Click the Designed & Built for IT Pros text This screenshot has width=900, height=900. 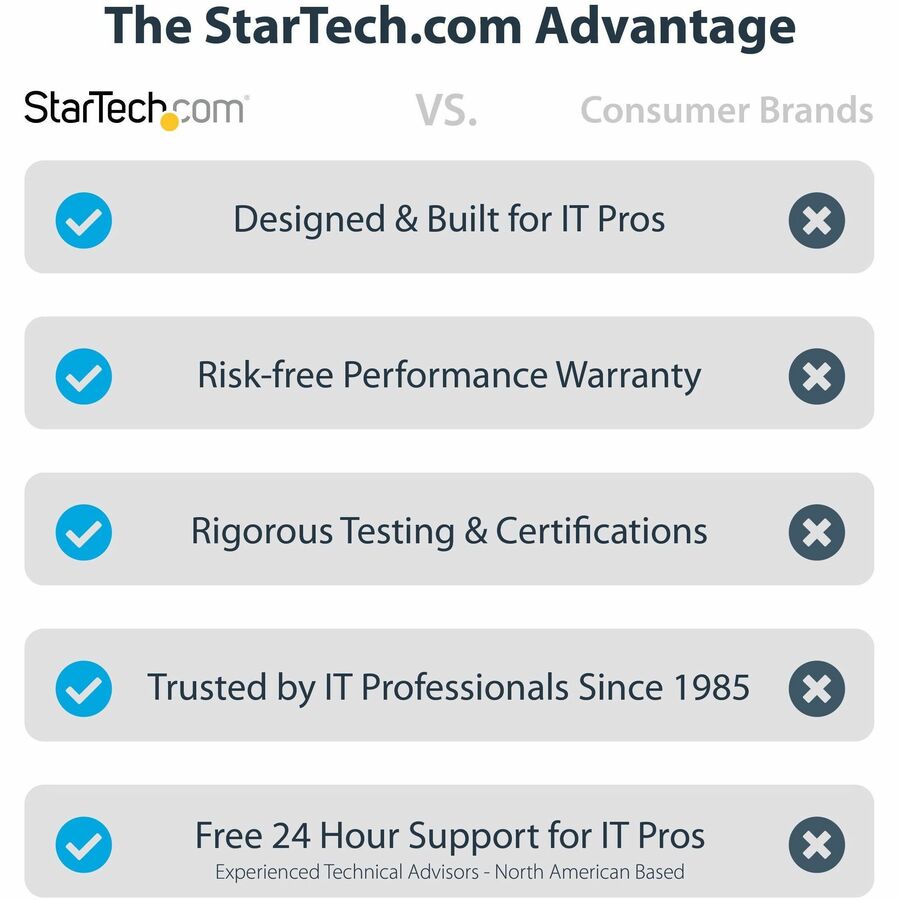[x=449, y=219]
